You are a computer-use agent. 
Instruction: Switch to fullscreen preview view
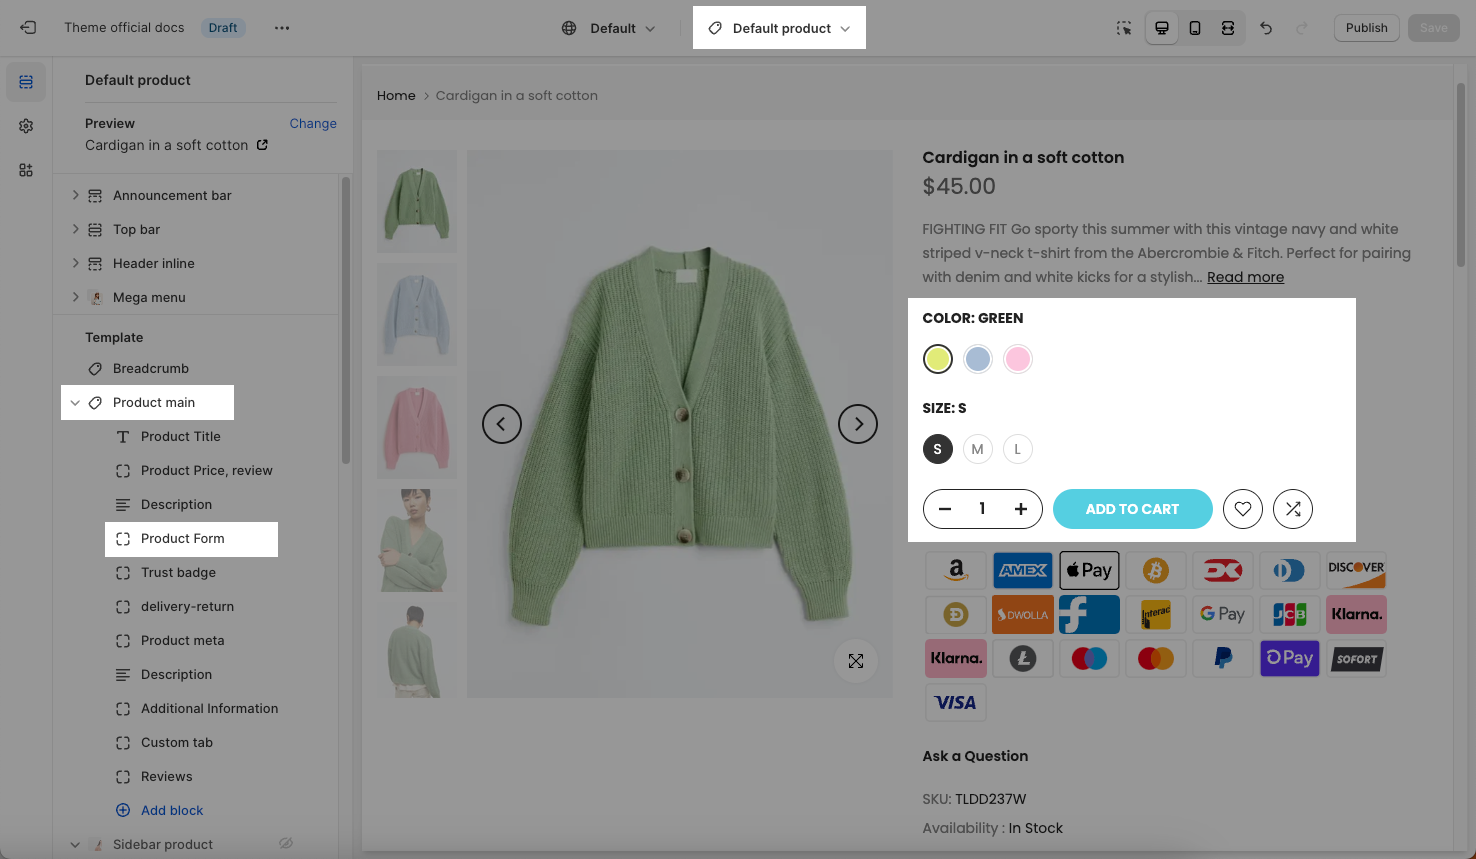(x=1228, y=28)
